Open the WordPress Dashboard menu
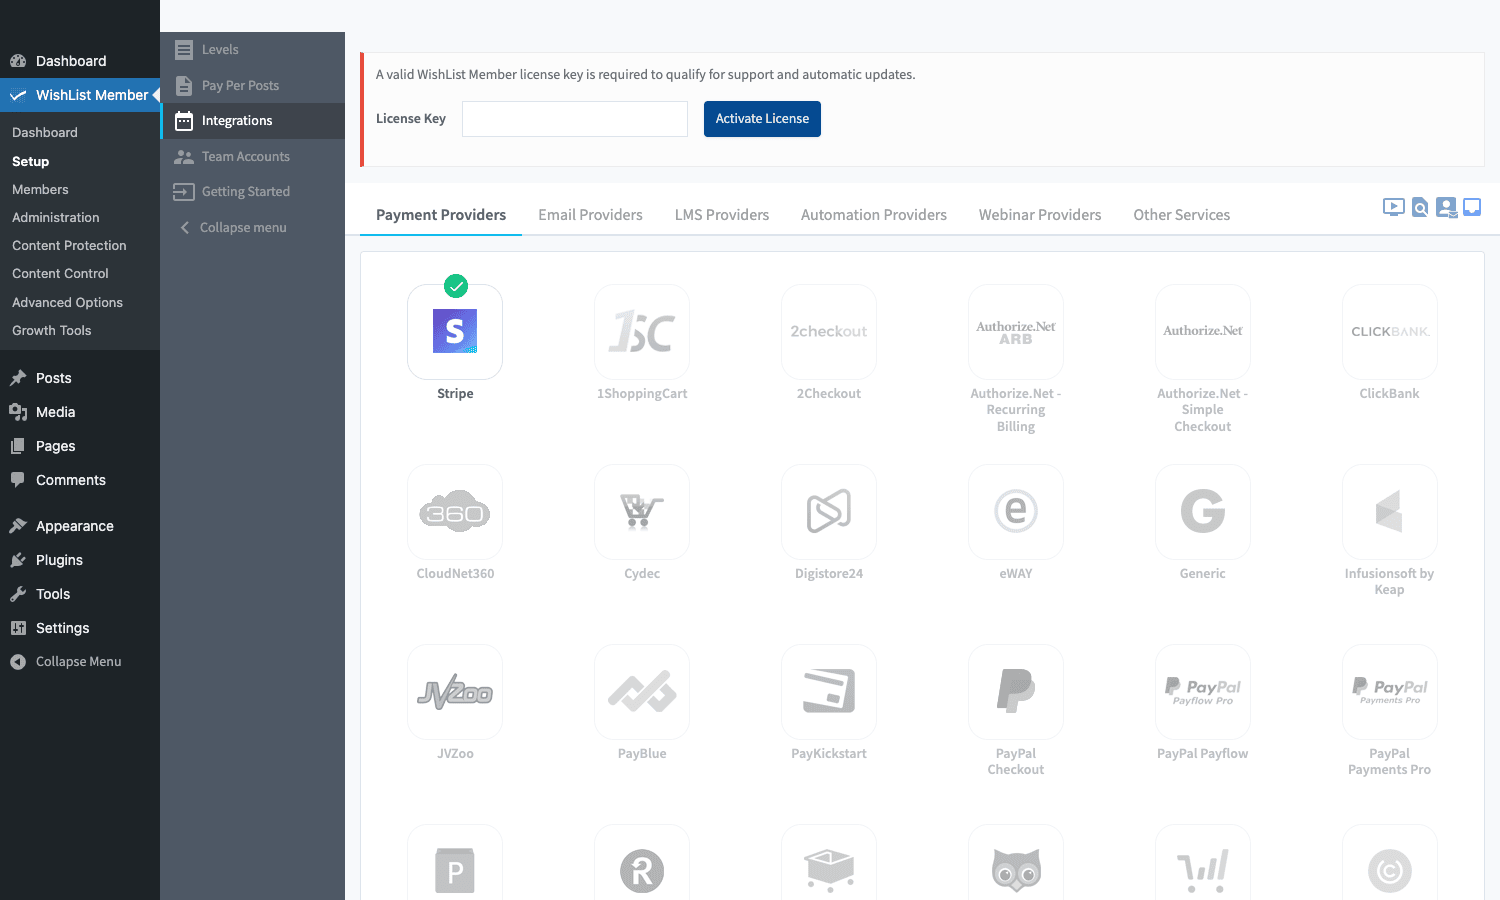The height and width of the screenshot is (900, 1500). click(x=80, y=61)
